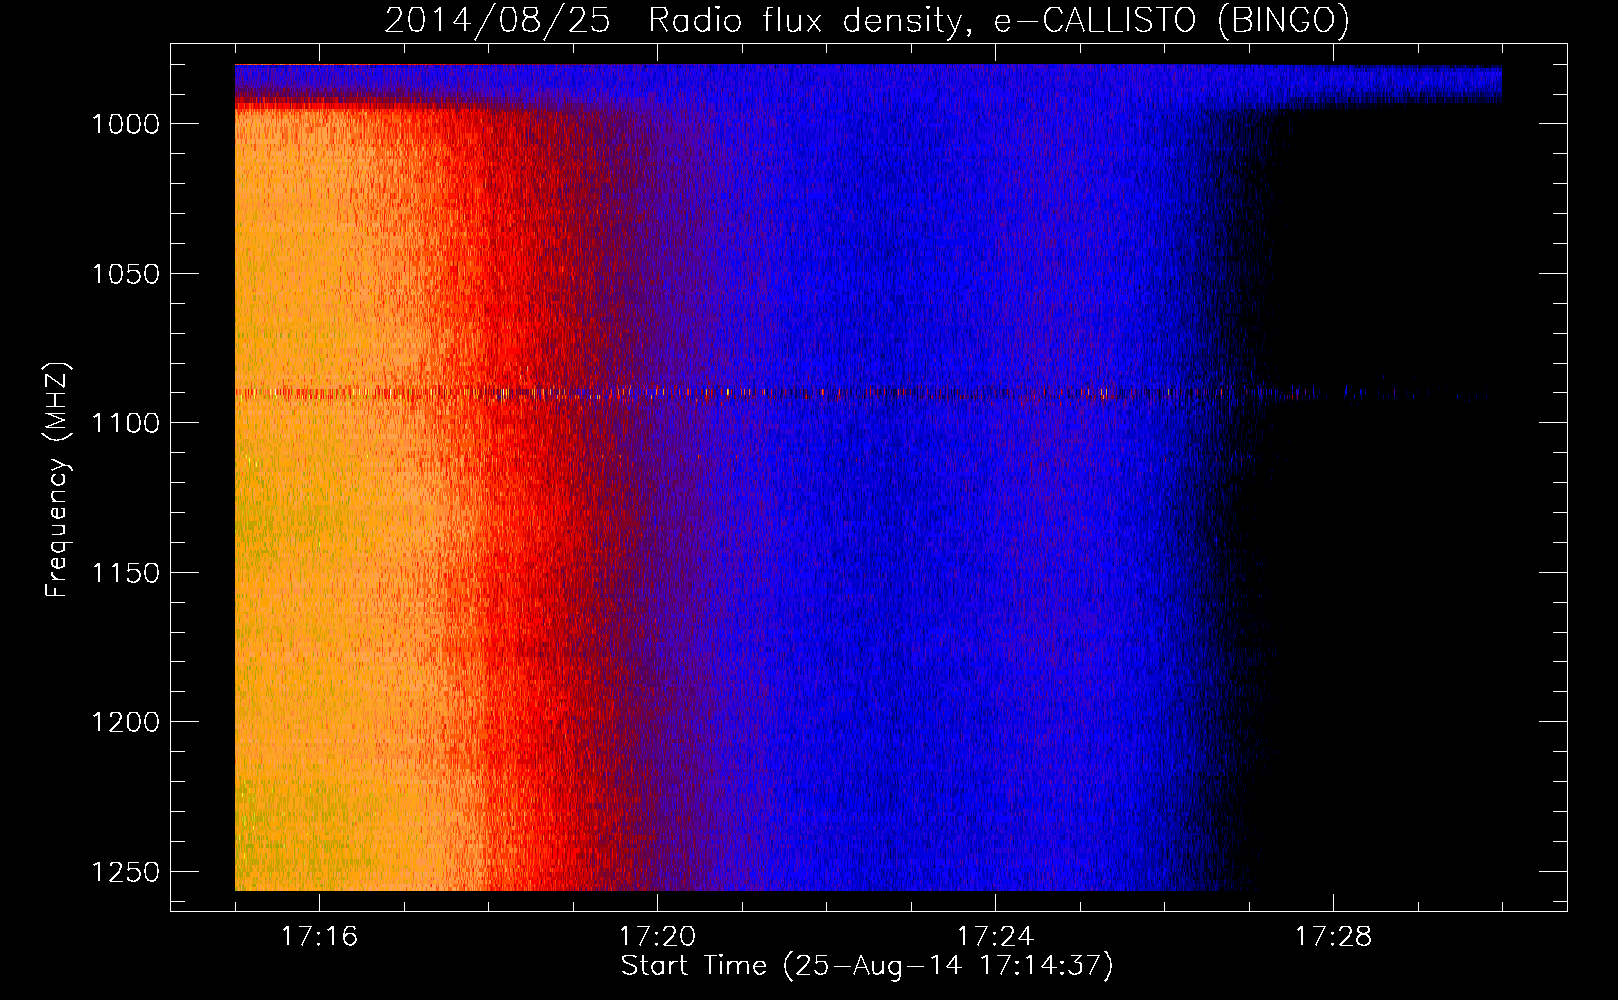Click the '17:24' time tick label
Screen dimensions: 1618x1000
pyautogui.click(x=995, y=937)
